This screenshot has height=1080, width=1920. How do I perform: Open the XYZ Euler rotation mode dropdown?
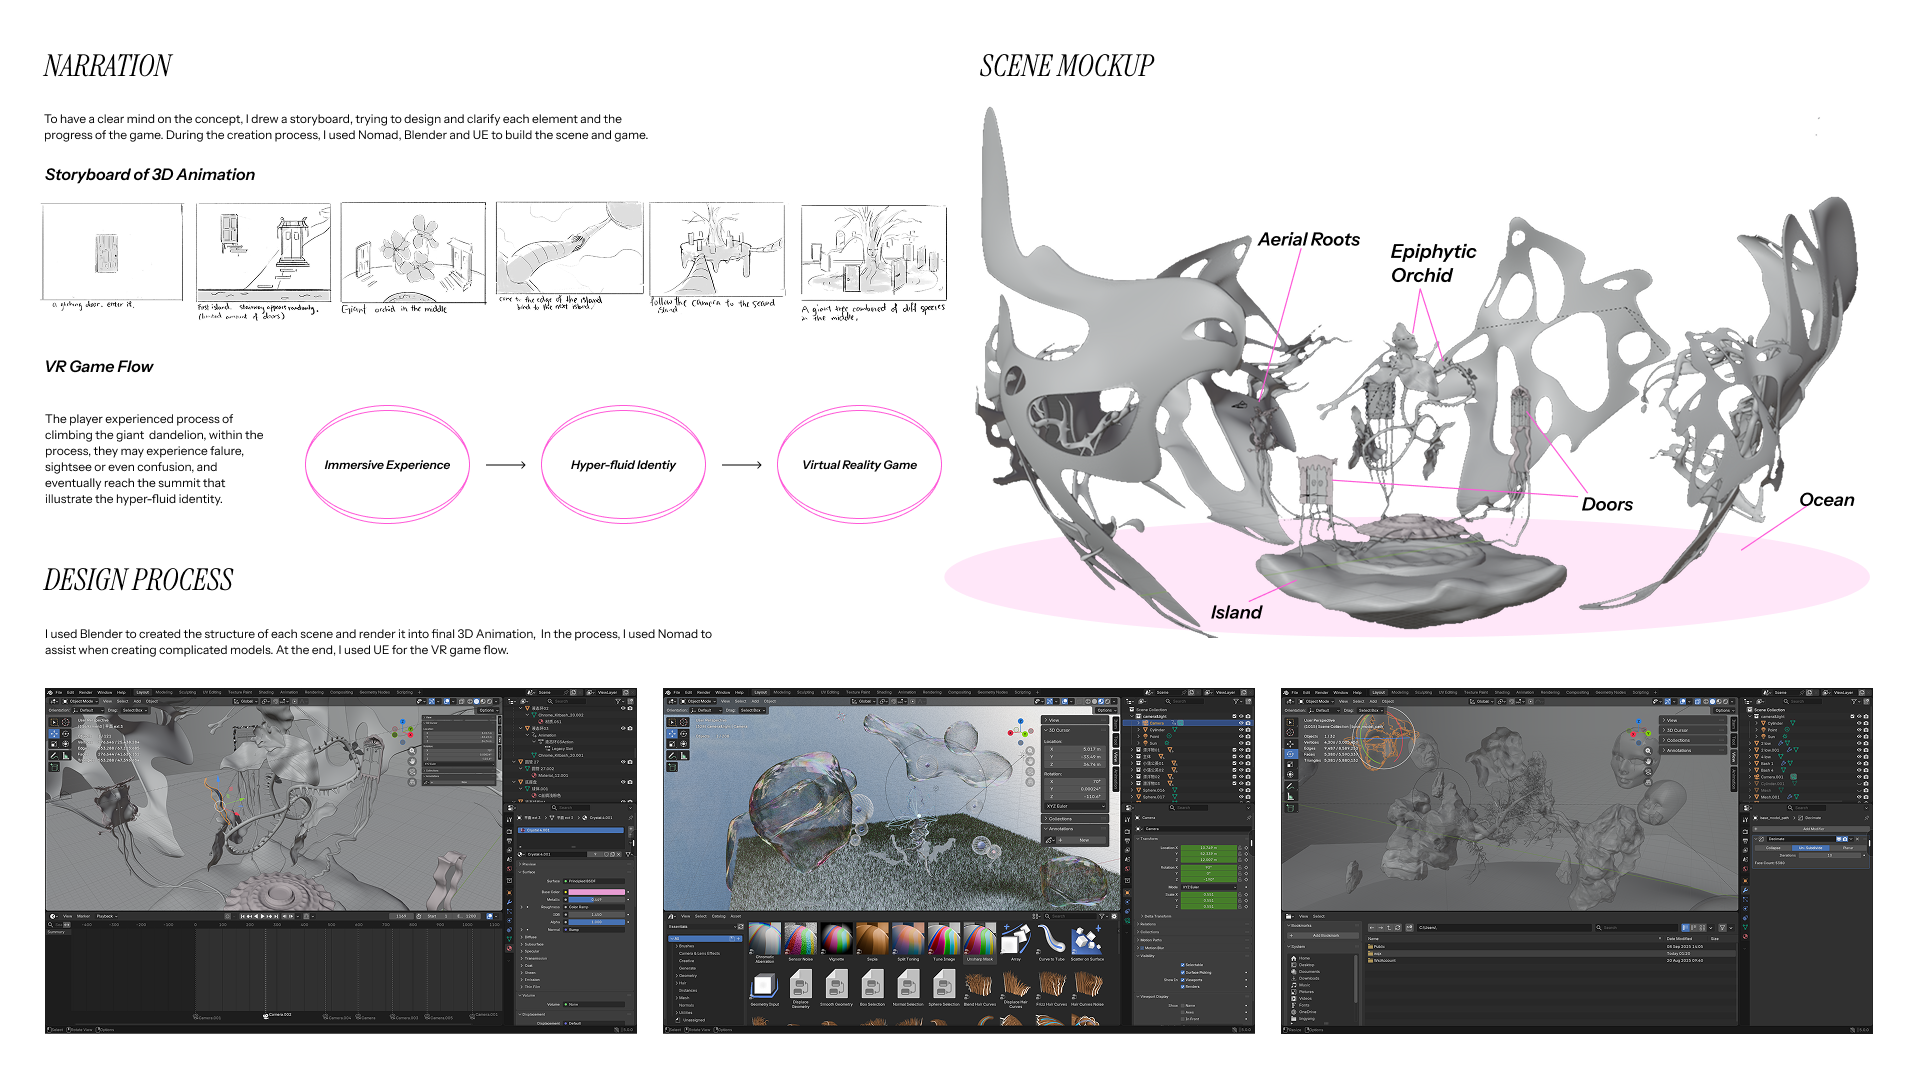[1075, 806]
